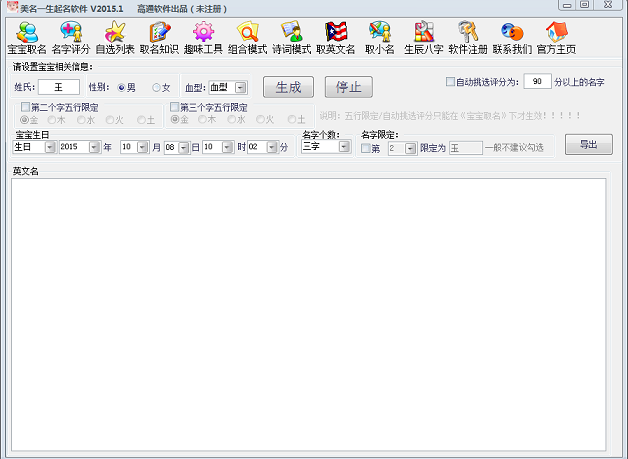Click inside the 英文名 results list area
This screenshot has height=459, width=628.
point(308,314)
